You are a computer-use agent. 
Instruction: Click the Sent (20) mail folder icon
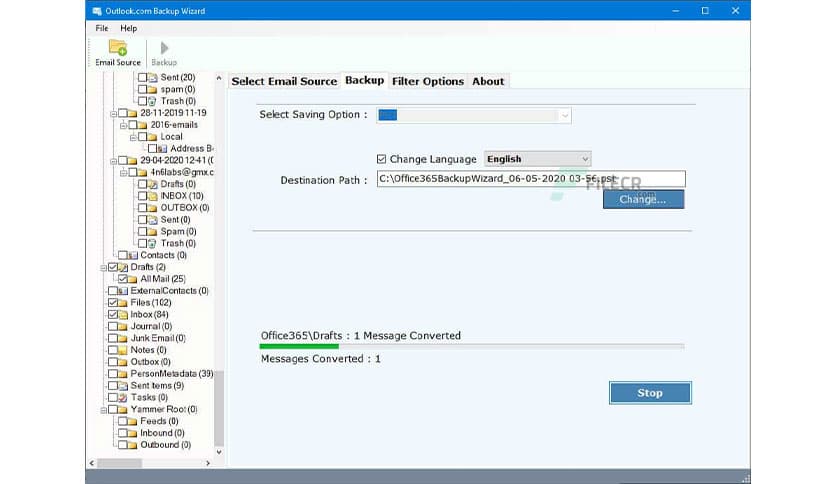(x=152, y=77)
